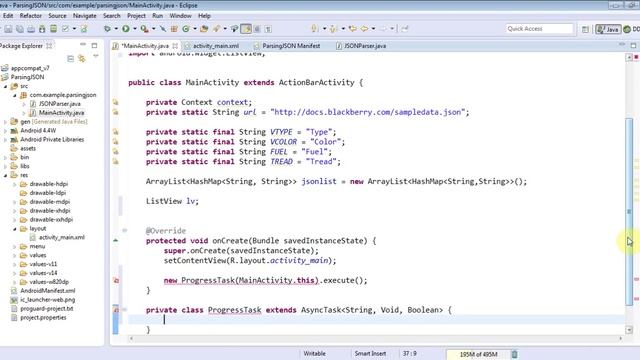The image size is (640, 360).
Task: Collapse the res folder
Action: coord(6,175)
